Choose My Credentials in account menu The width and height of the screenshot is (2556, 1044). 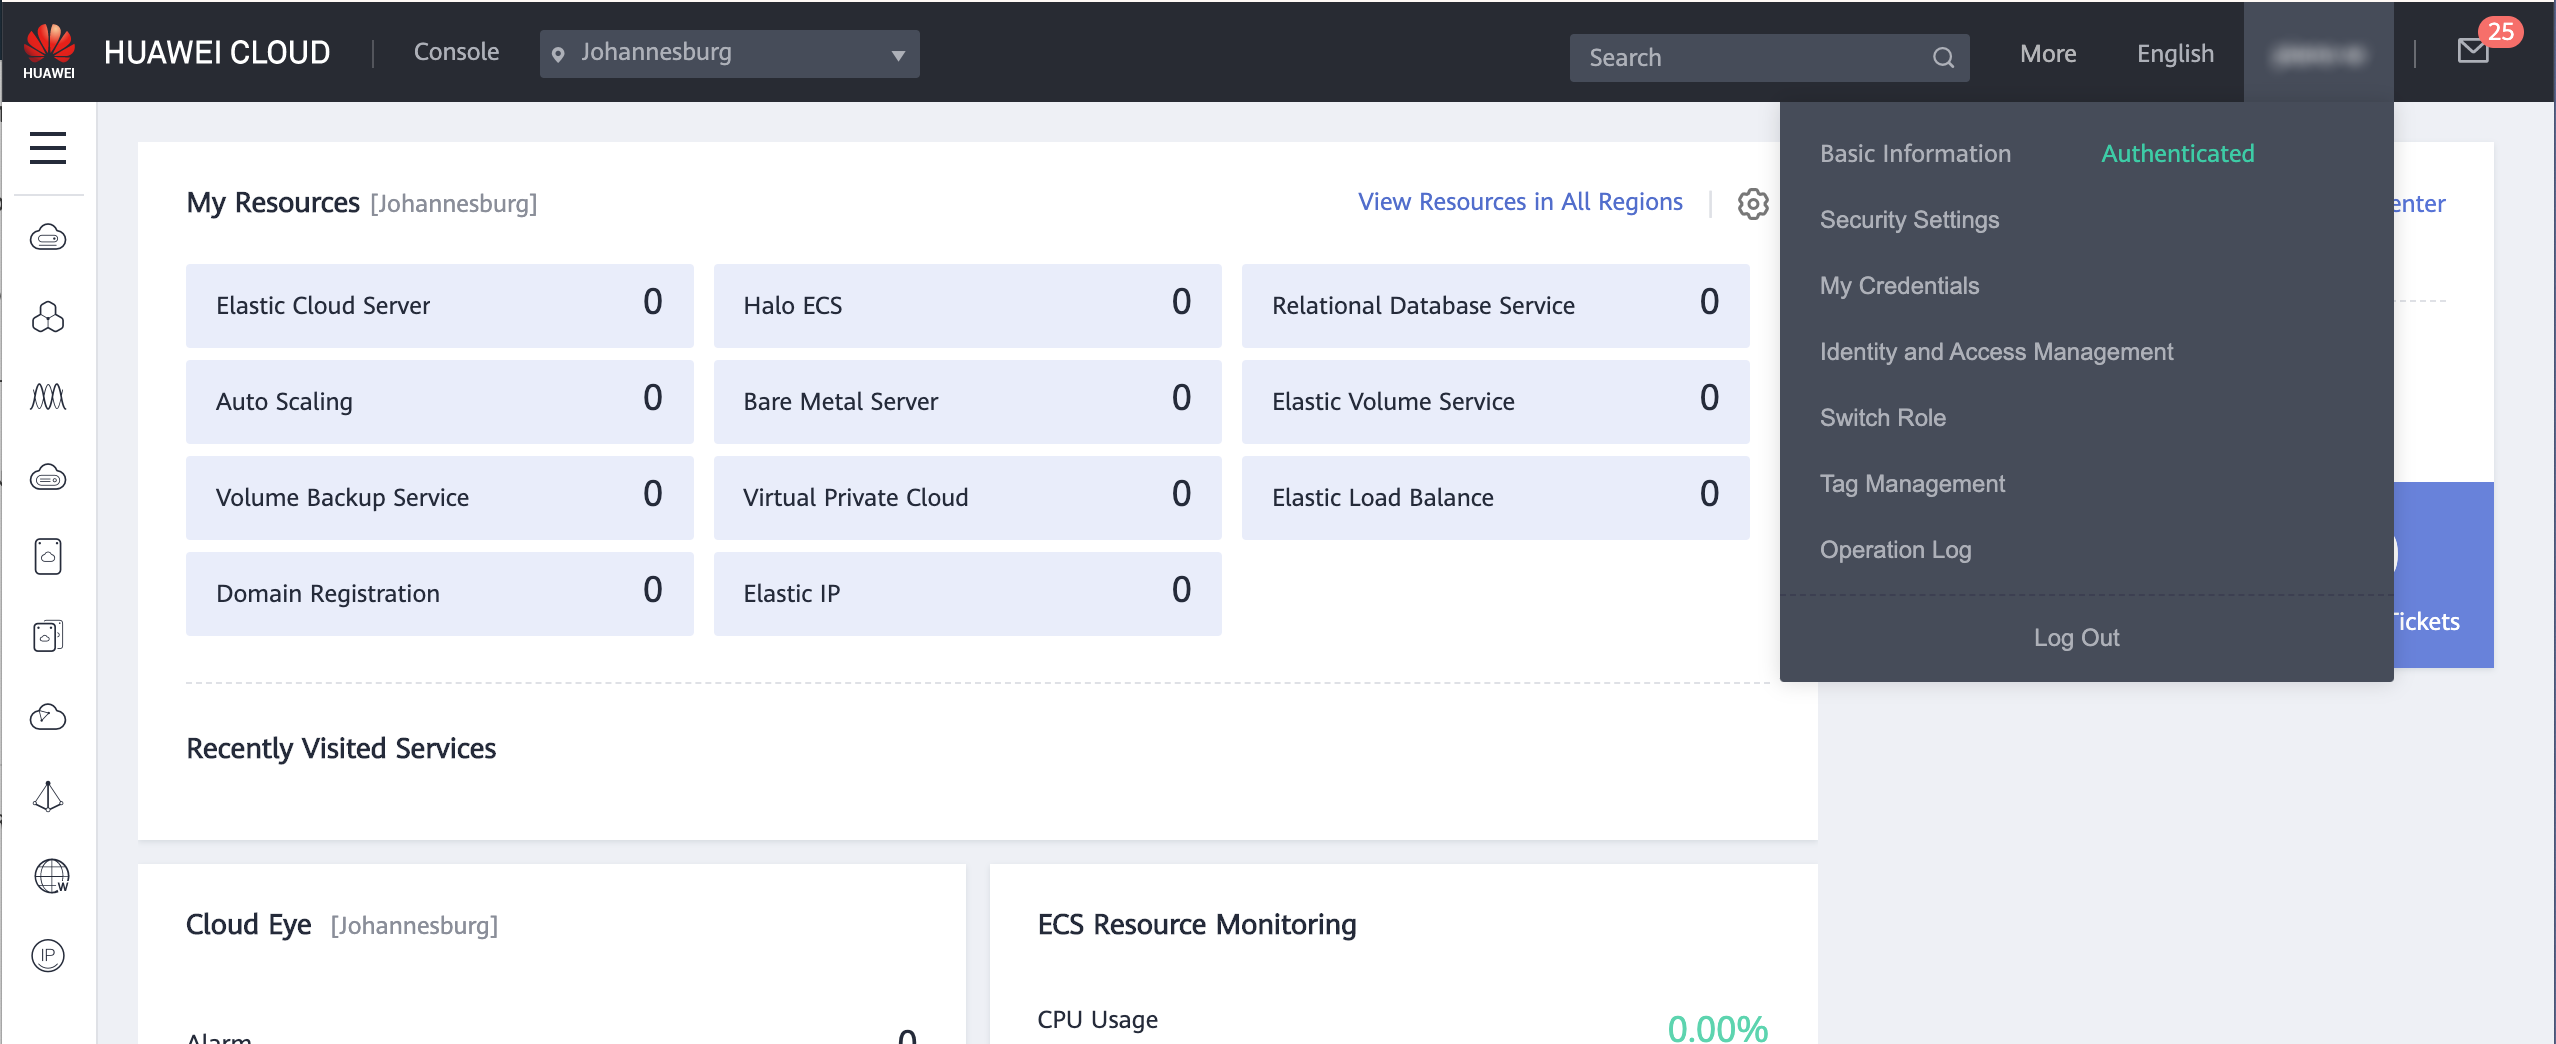point(1899,286)
